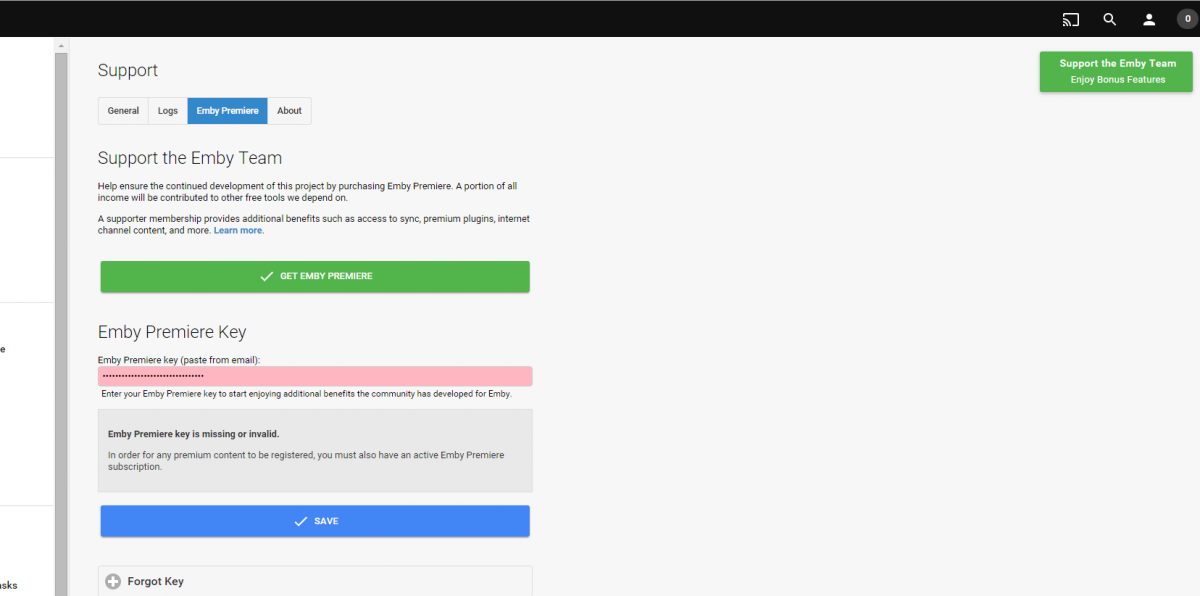Screen dimensions: 1200x596
Task: Open the About tab
Action: [290, 111]
